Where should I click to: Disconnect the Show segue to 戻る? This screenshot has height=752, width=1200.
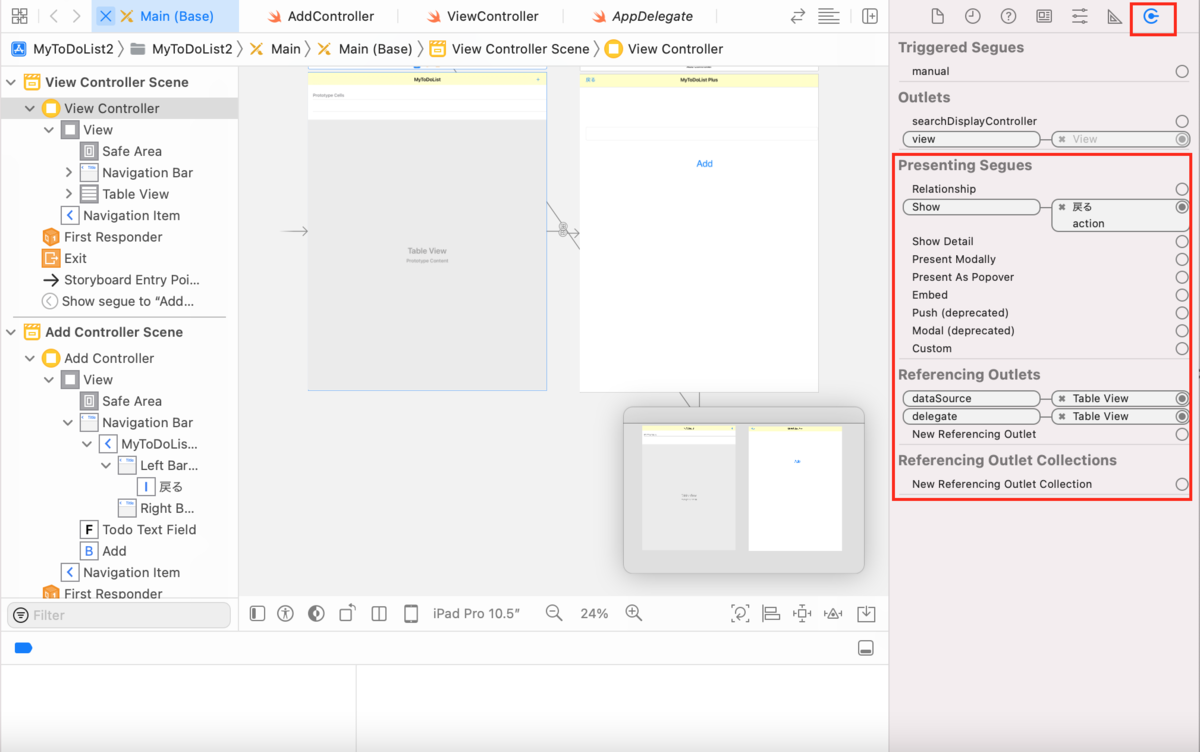pyautogui.click(x=1062, y=207)
